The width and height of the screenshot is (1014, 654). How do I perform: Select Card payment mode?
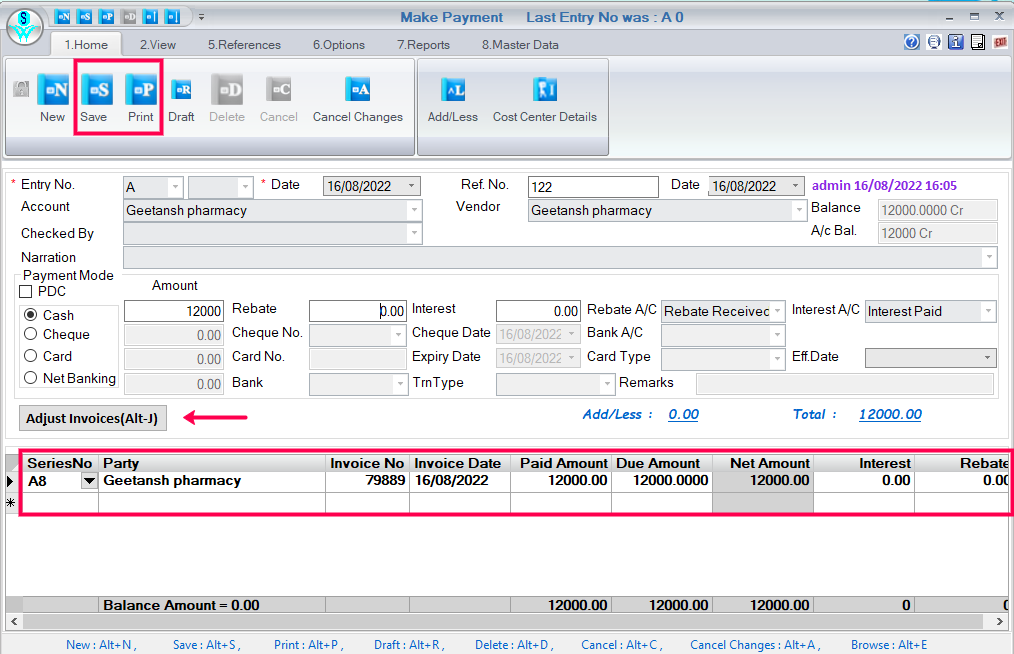(30, 356)
